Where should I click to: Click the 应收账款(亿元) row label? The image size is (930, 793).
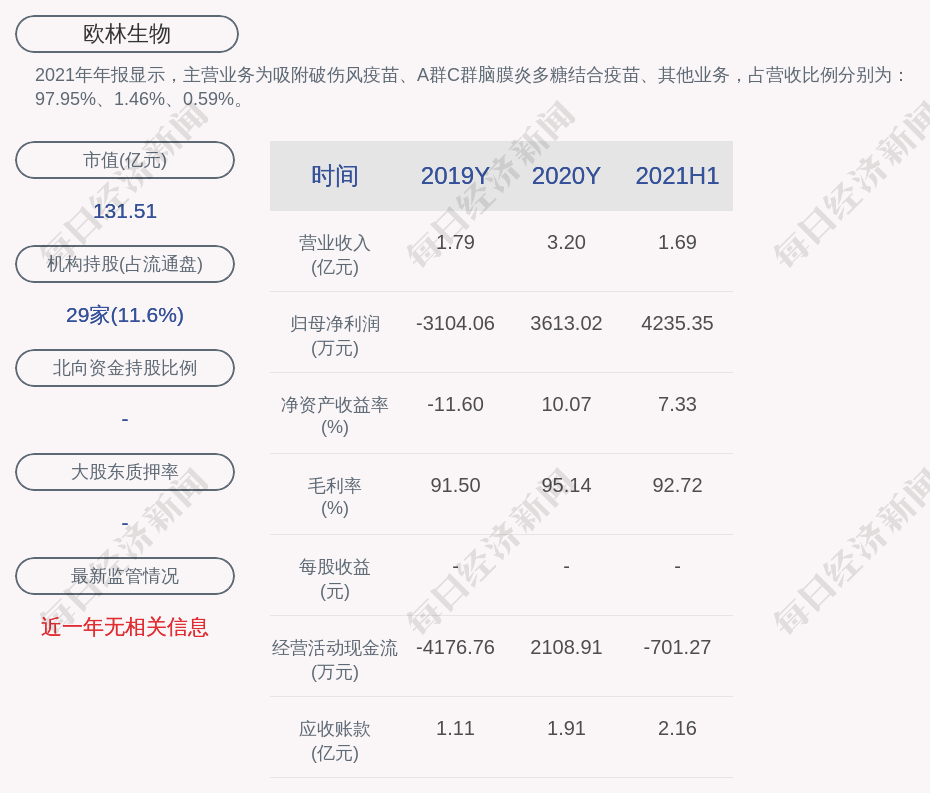click(335, 741)
